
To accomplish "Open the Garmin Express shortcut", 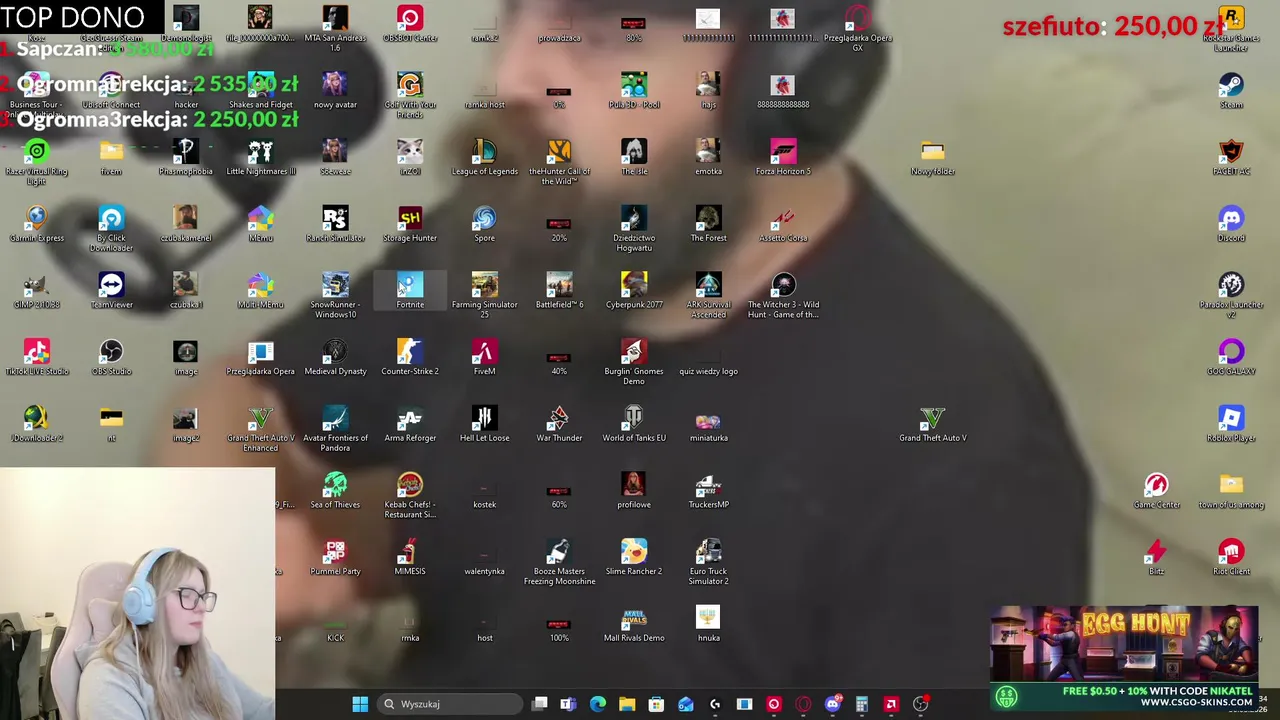I will pyautogui.click(x=36, y=223).
